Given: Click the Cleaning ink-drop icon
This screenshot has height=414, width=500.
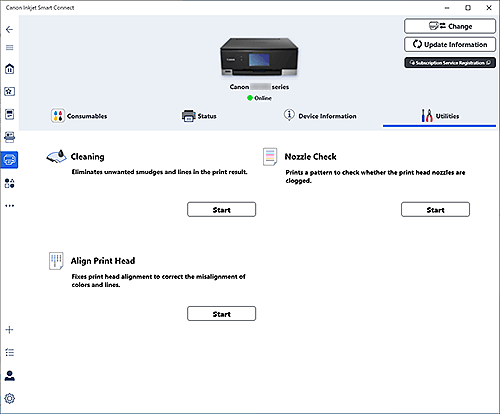Looking at the screenshot, I should [x=56, y=156].
